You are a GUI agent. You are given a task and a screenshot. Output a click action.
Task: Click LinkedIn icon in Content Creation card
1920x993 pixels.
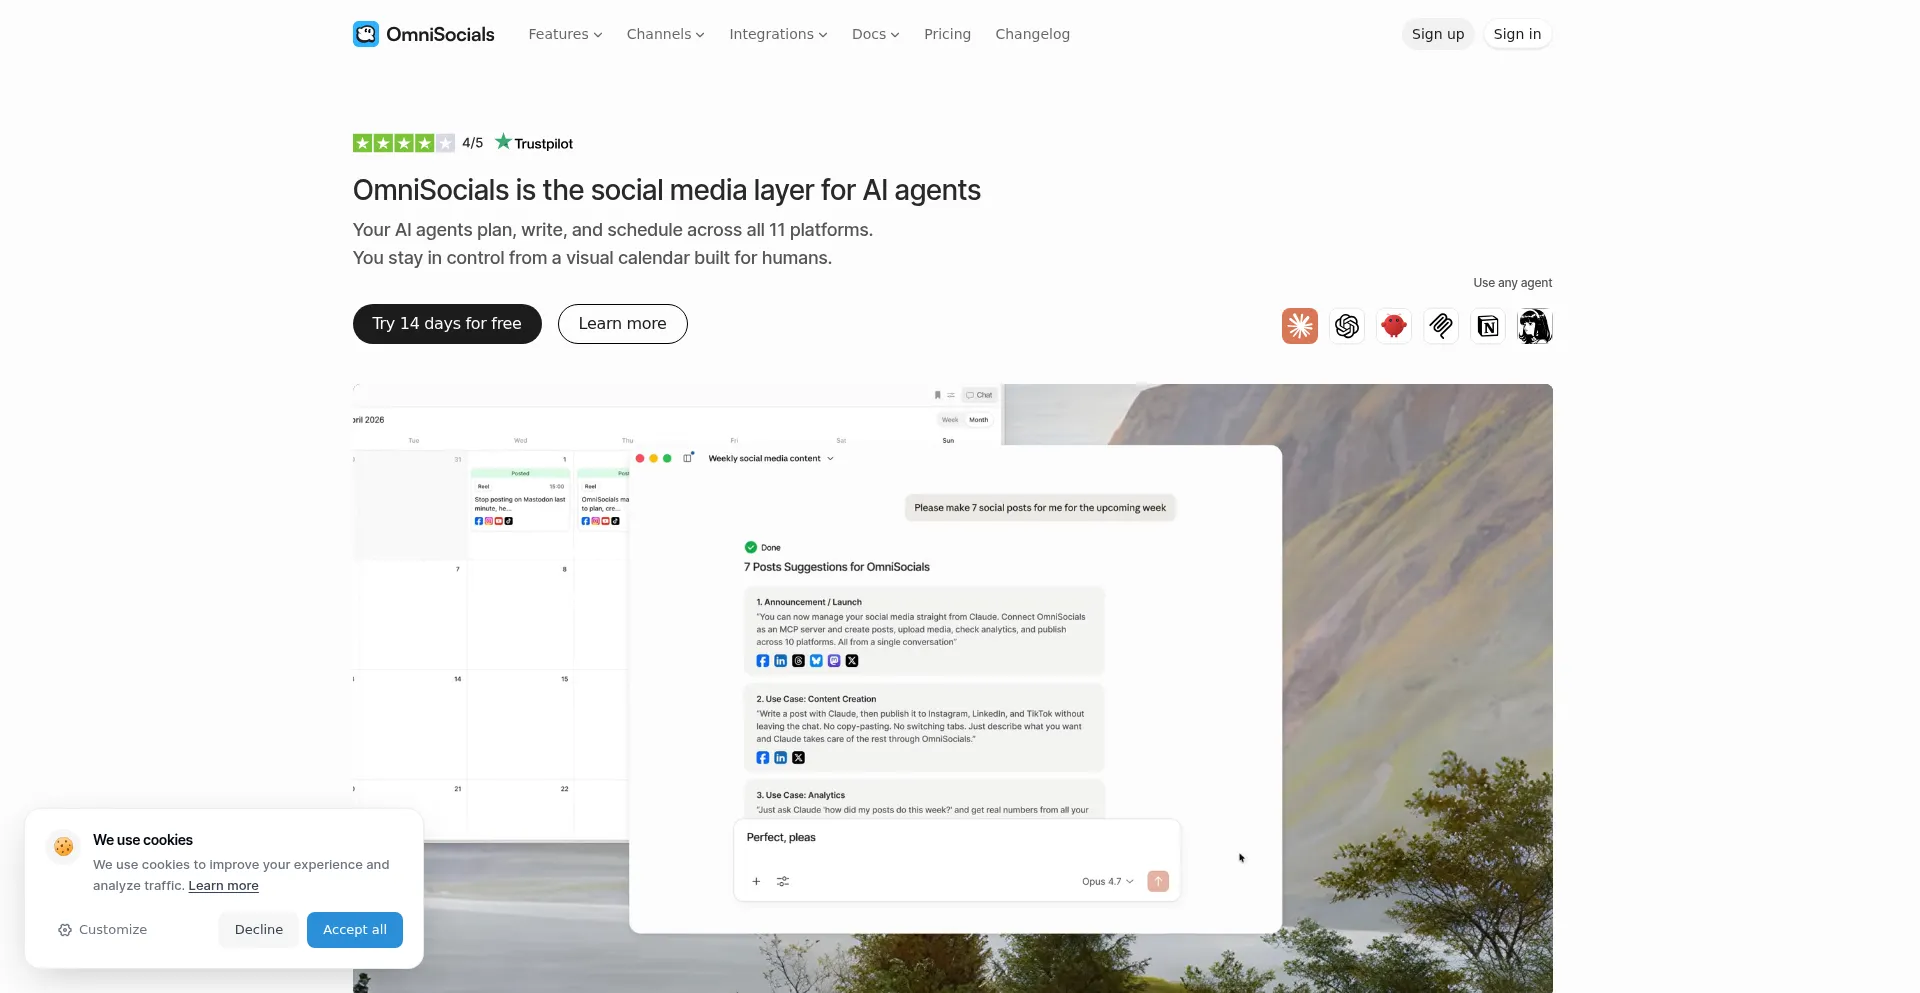[781, 758]
